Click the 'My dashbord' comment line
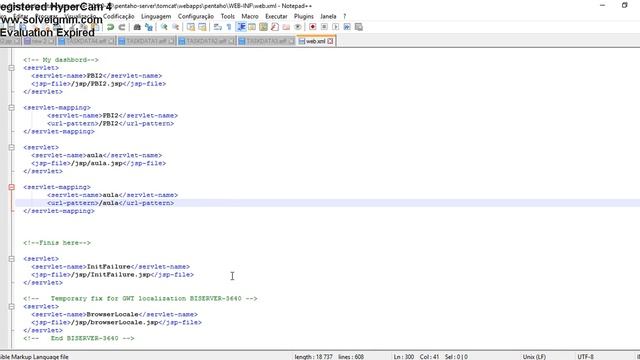 (x=61, y=60)
